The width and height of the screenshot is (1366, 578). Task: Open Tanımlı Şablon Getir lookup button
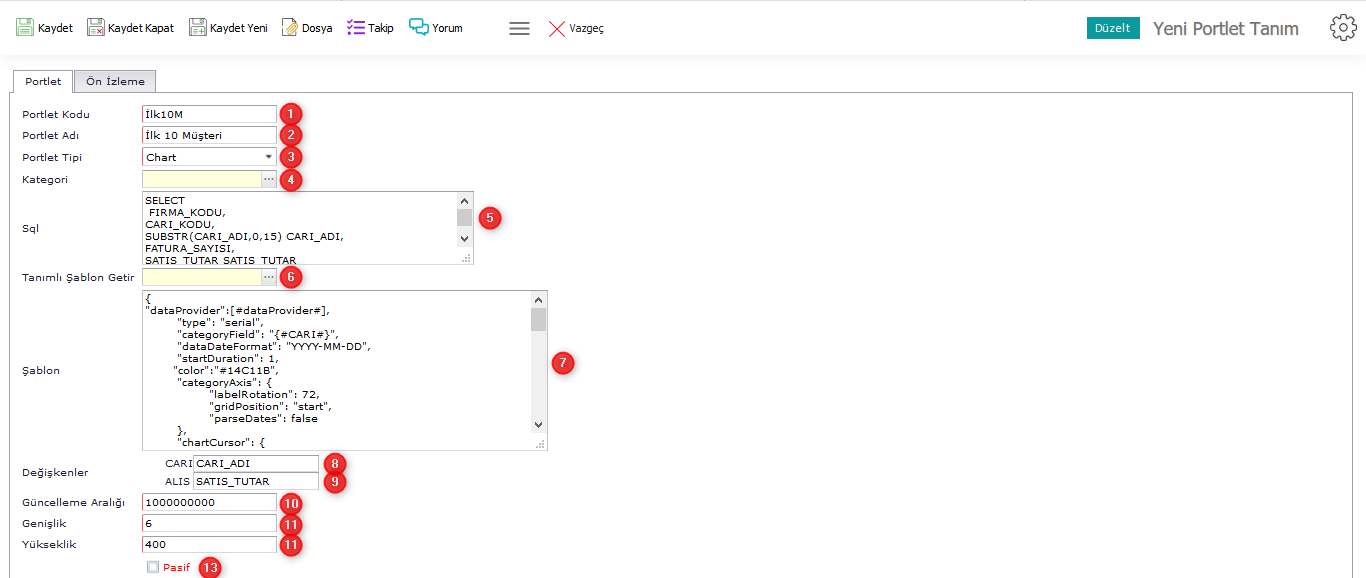pos(268,277)
